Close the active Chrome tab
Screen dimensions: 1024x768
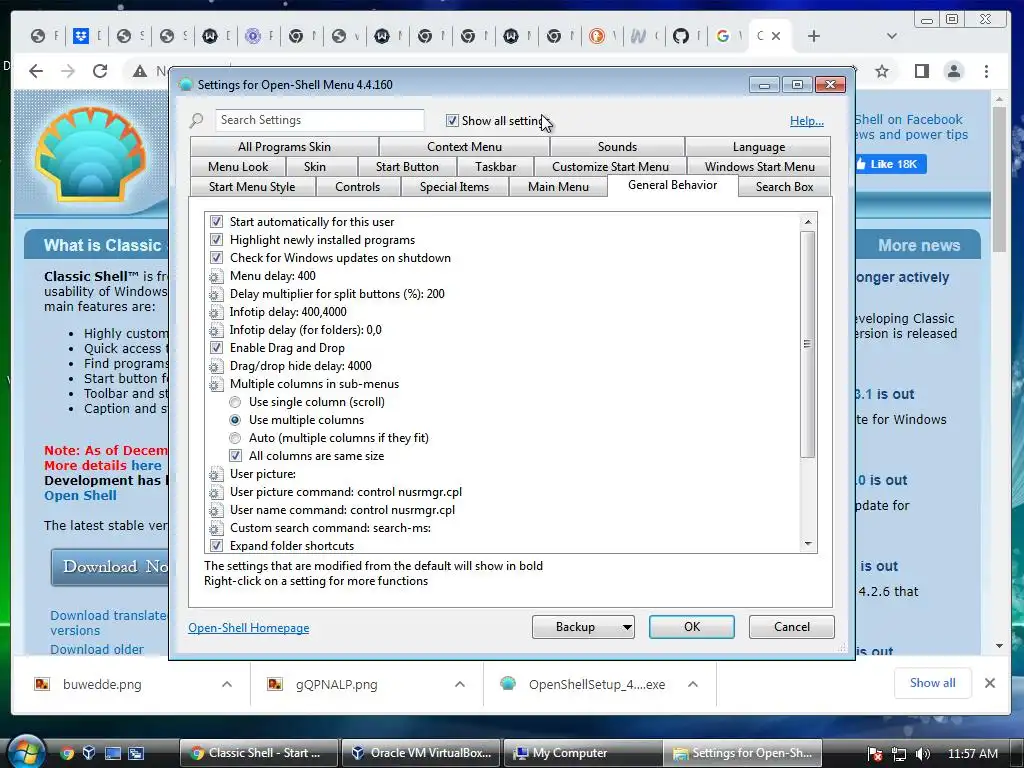click(776, 36)
